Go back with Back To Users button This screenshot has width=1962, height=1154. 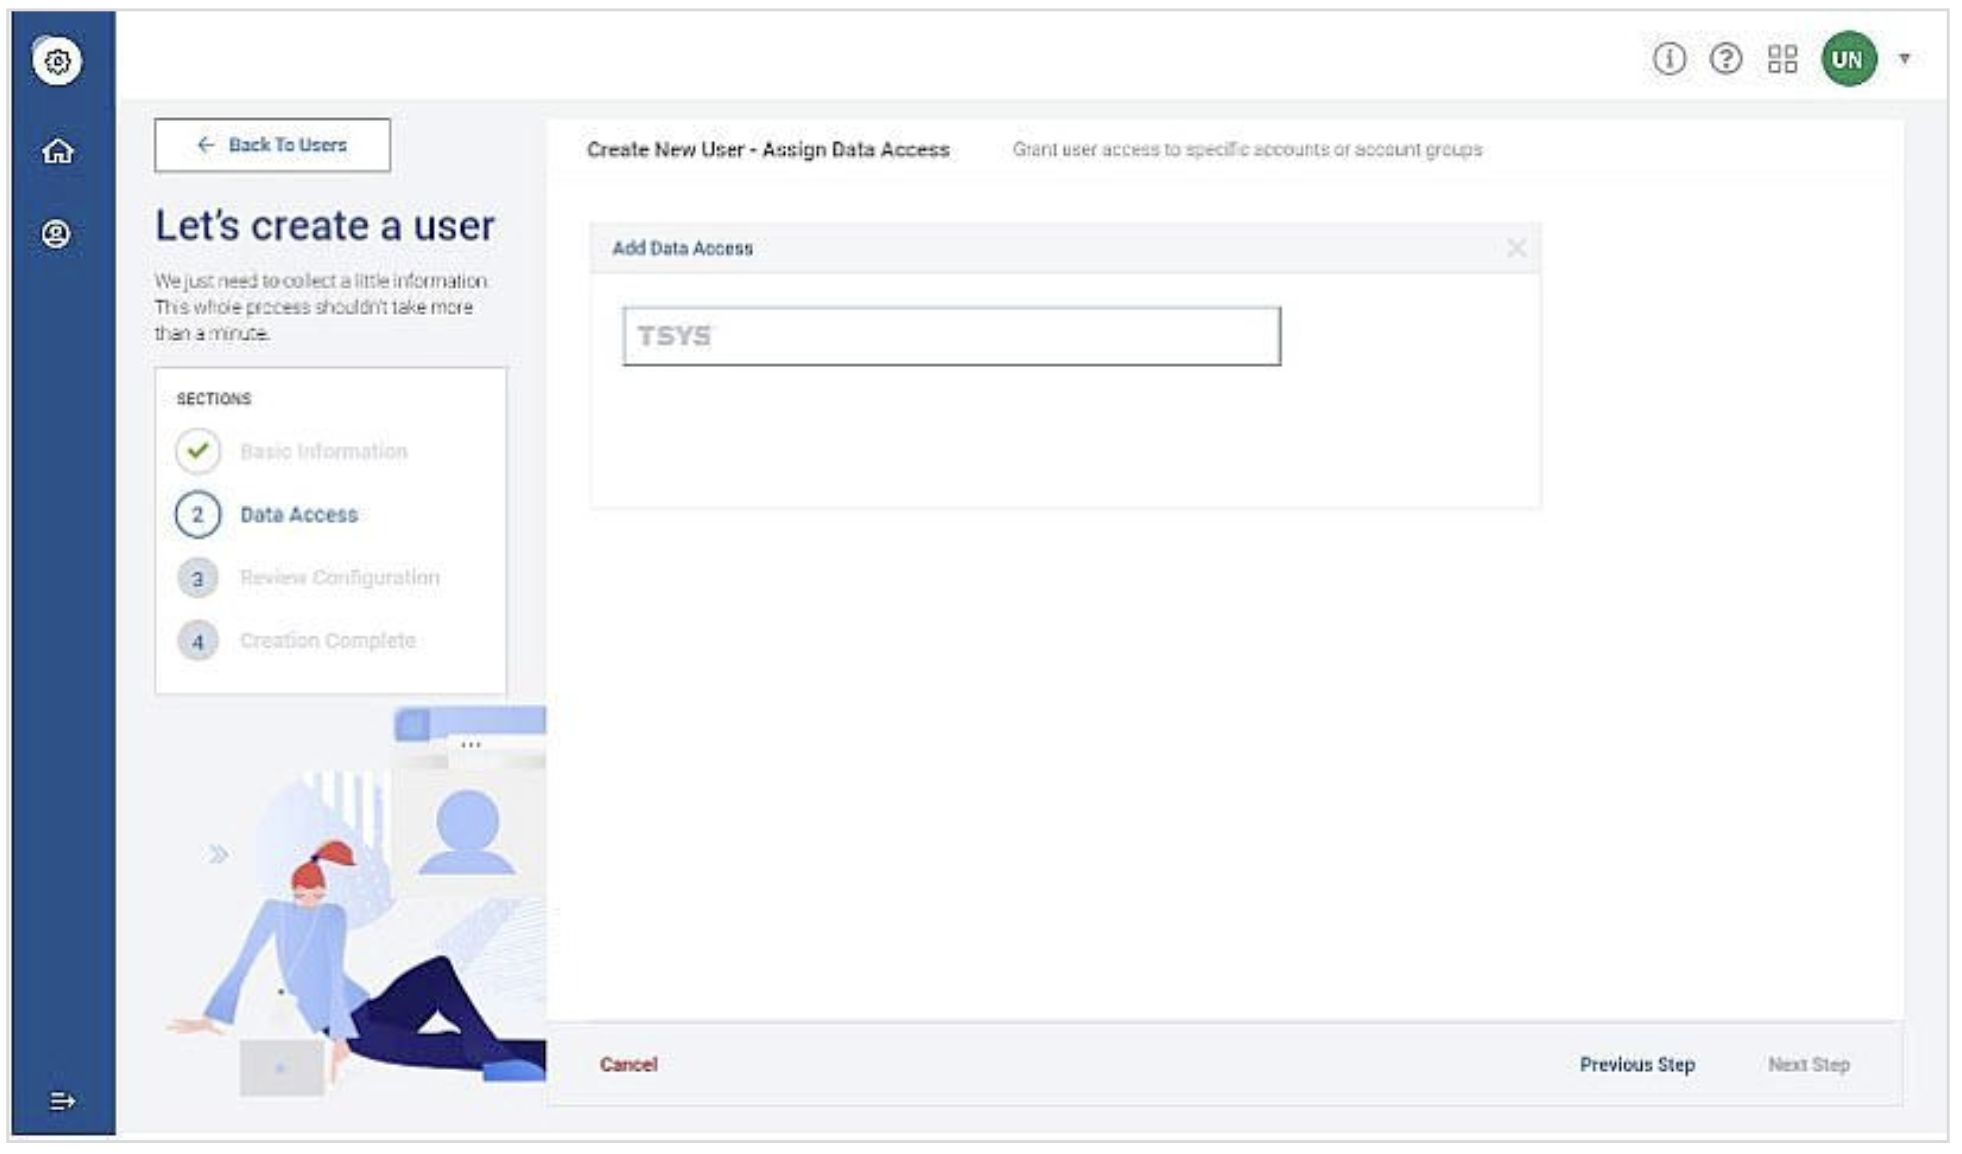pyautogui.click(x=272, y=145)
